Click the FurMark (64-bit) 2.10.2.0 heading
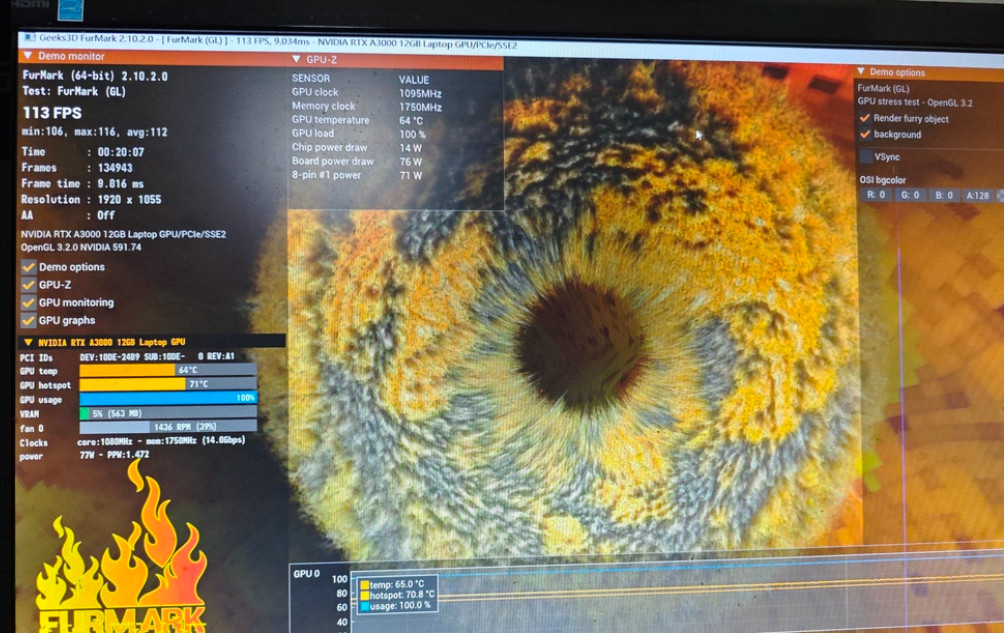1004x633 pixels. [95, 76]
